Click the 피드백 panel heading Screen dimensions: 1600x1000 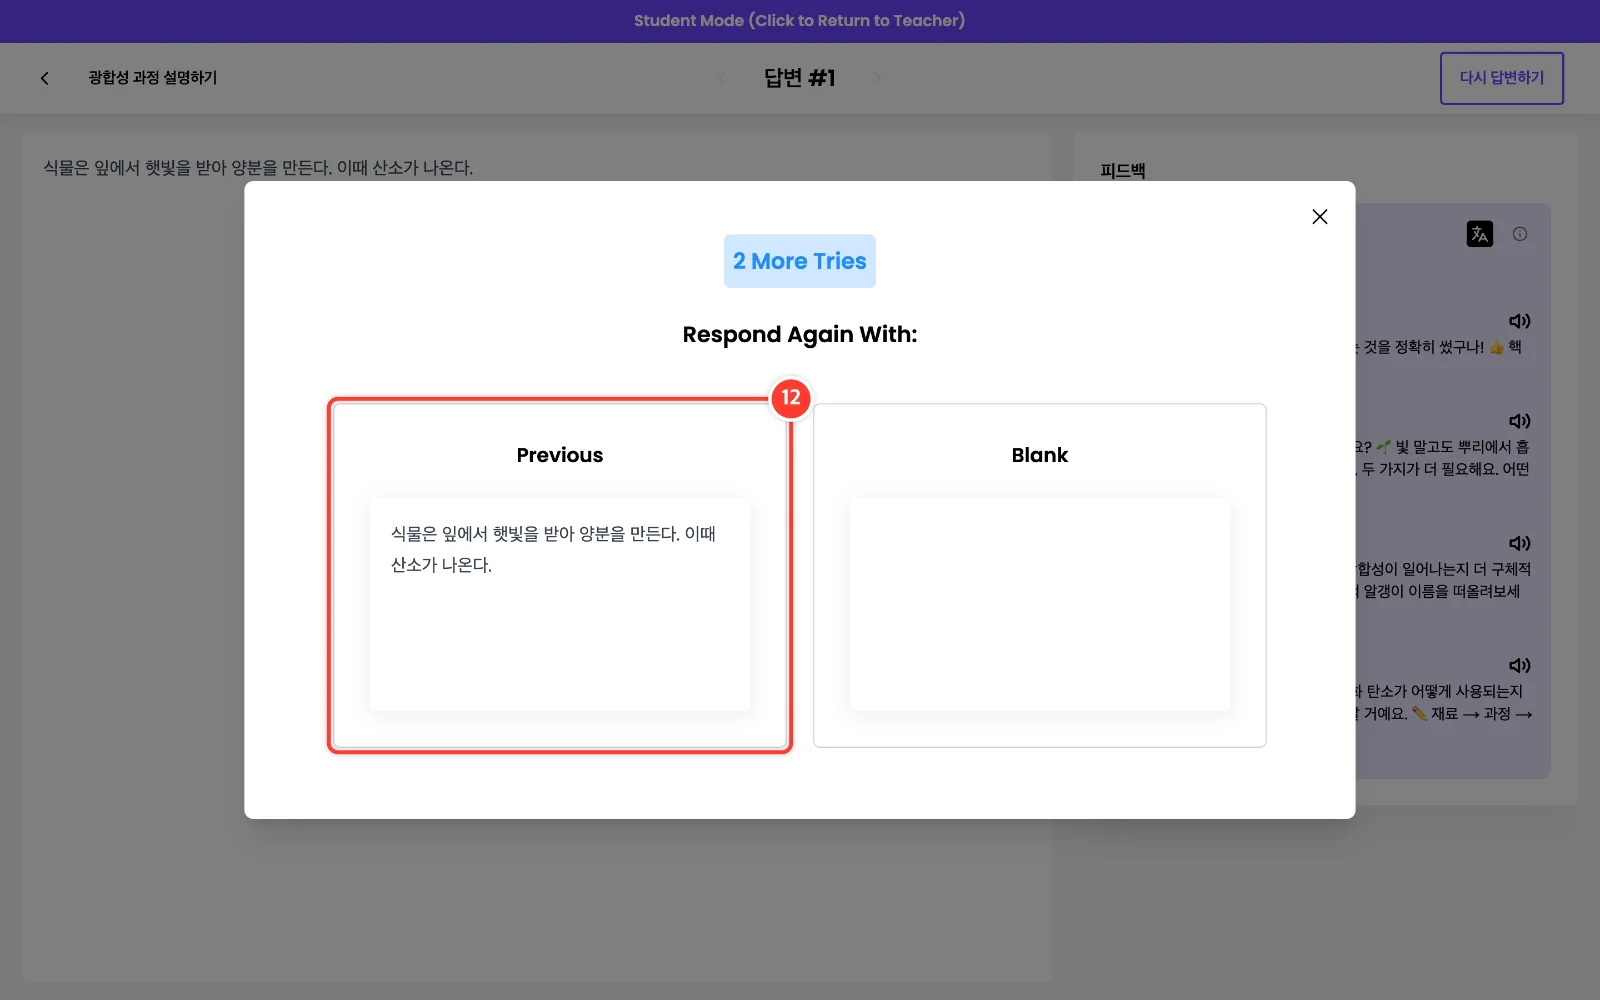point(1123,171)
